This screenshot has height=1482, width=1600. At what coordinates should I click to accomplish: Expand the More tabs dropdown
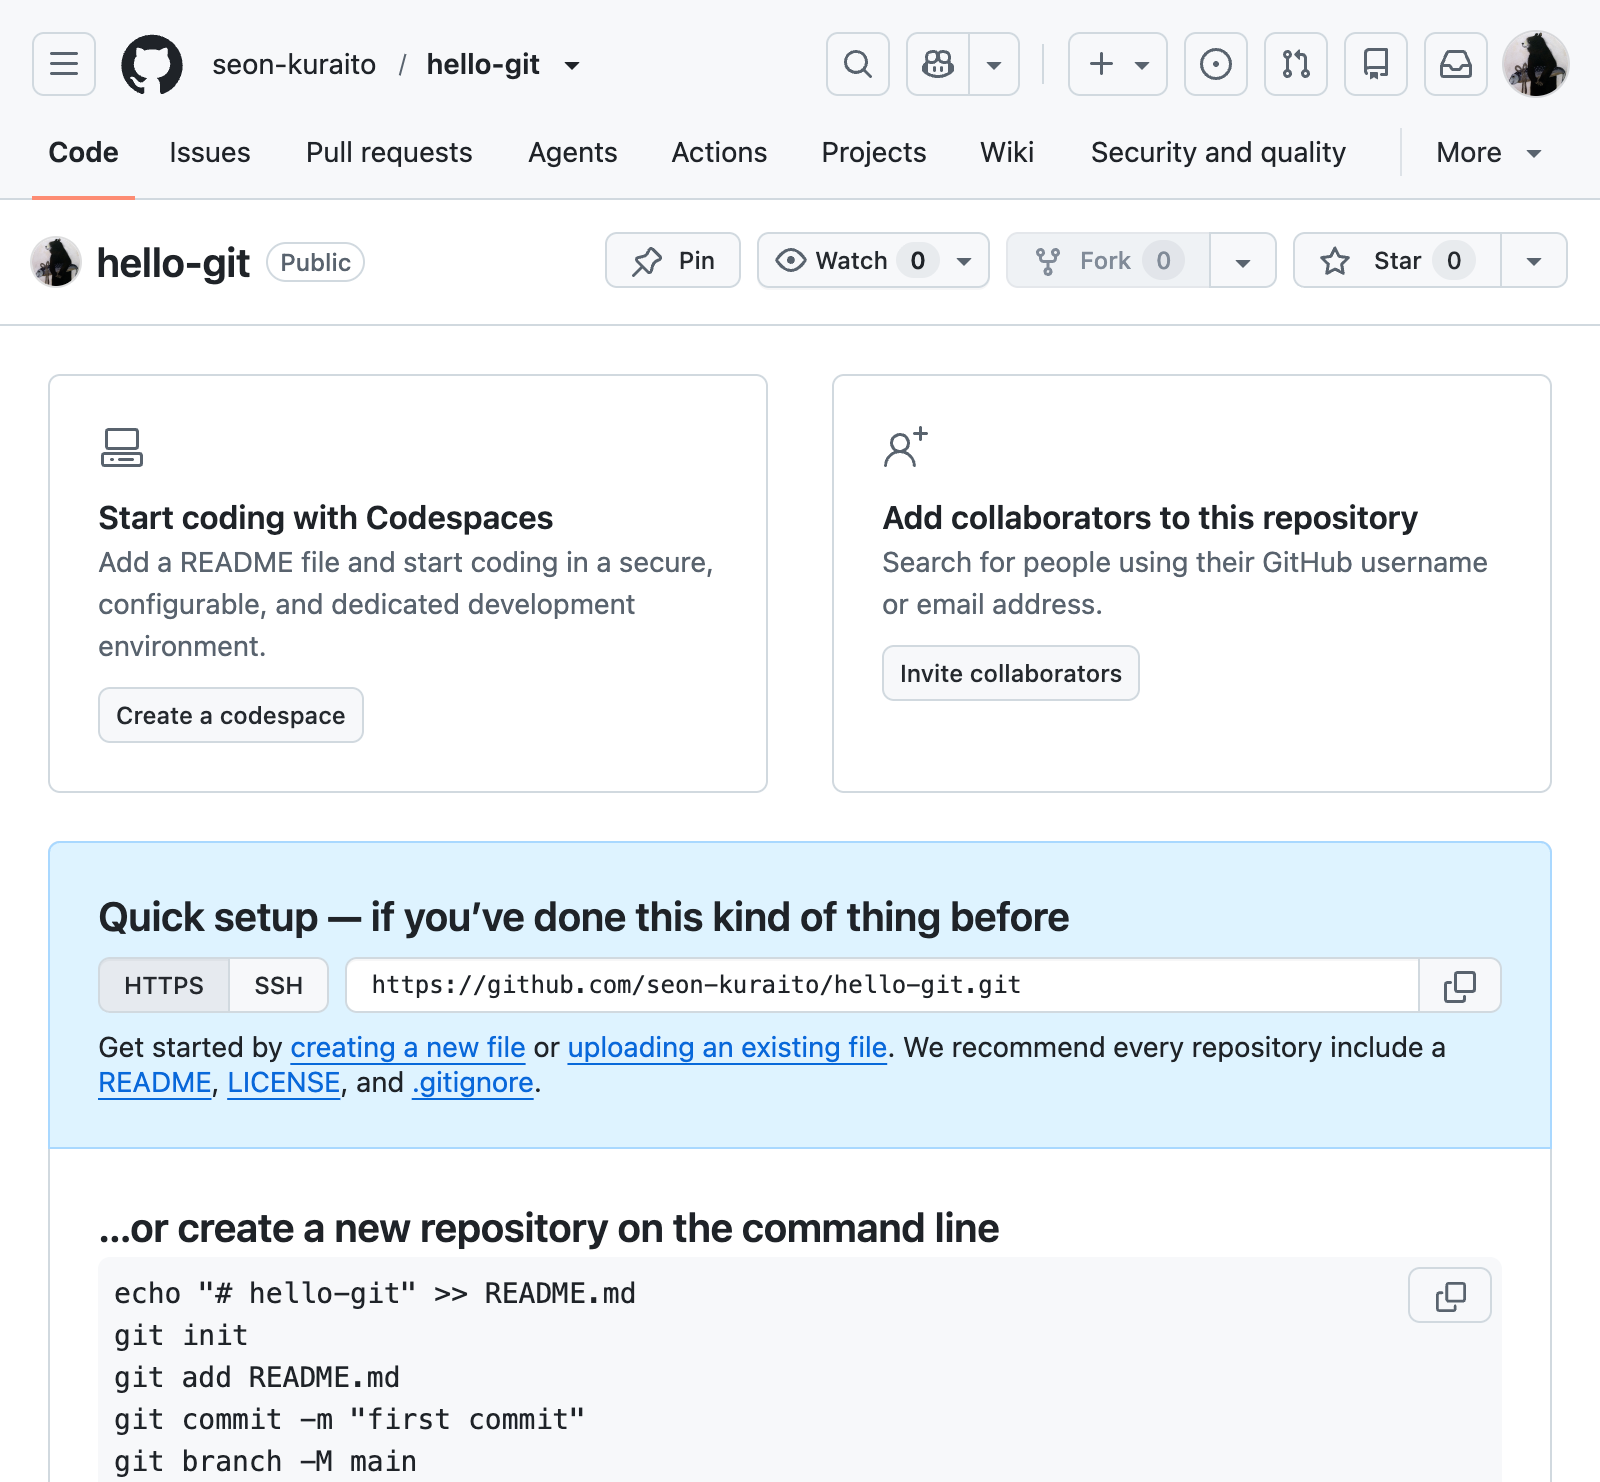(x=1489, y=152)
